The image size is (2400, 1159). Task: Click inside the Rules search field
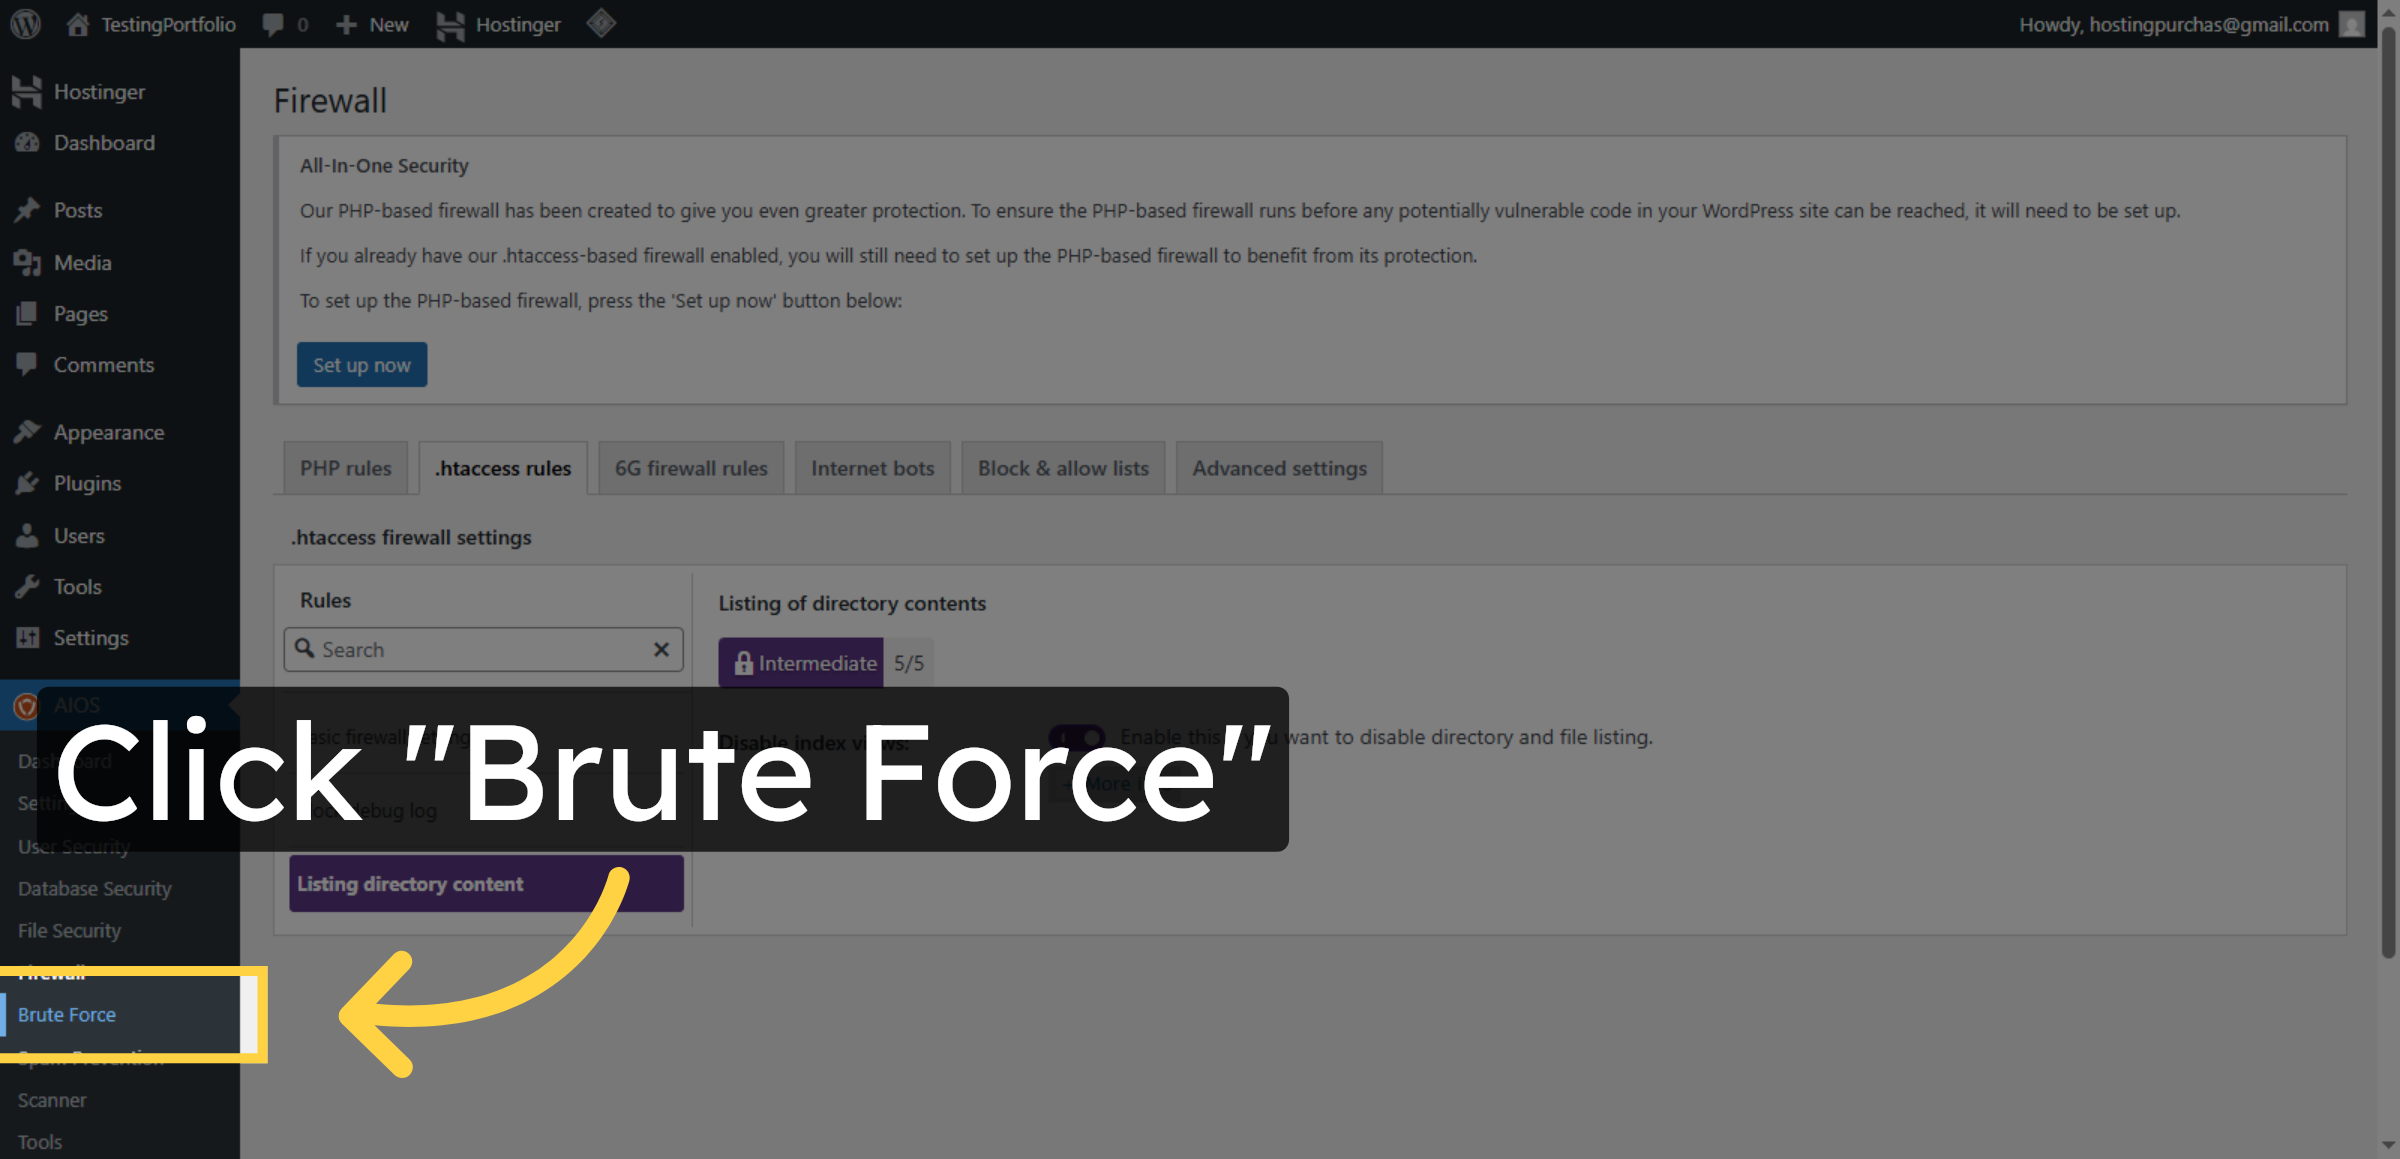pos(470,649)
